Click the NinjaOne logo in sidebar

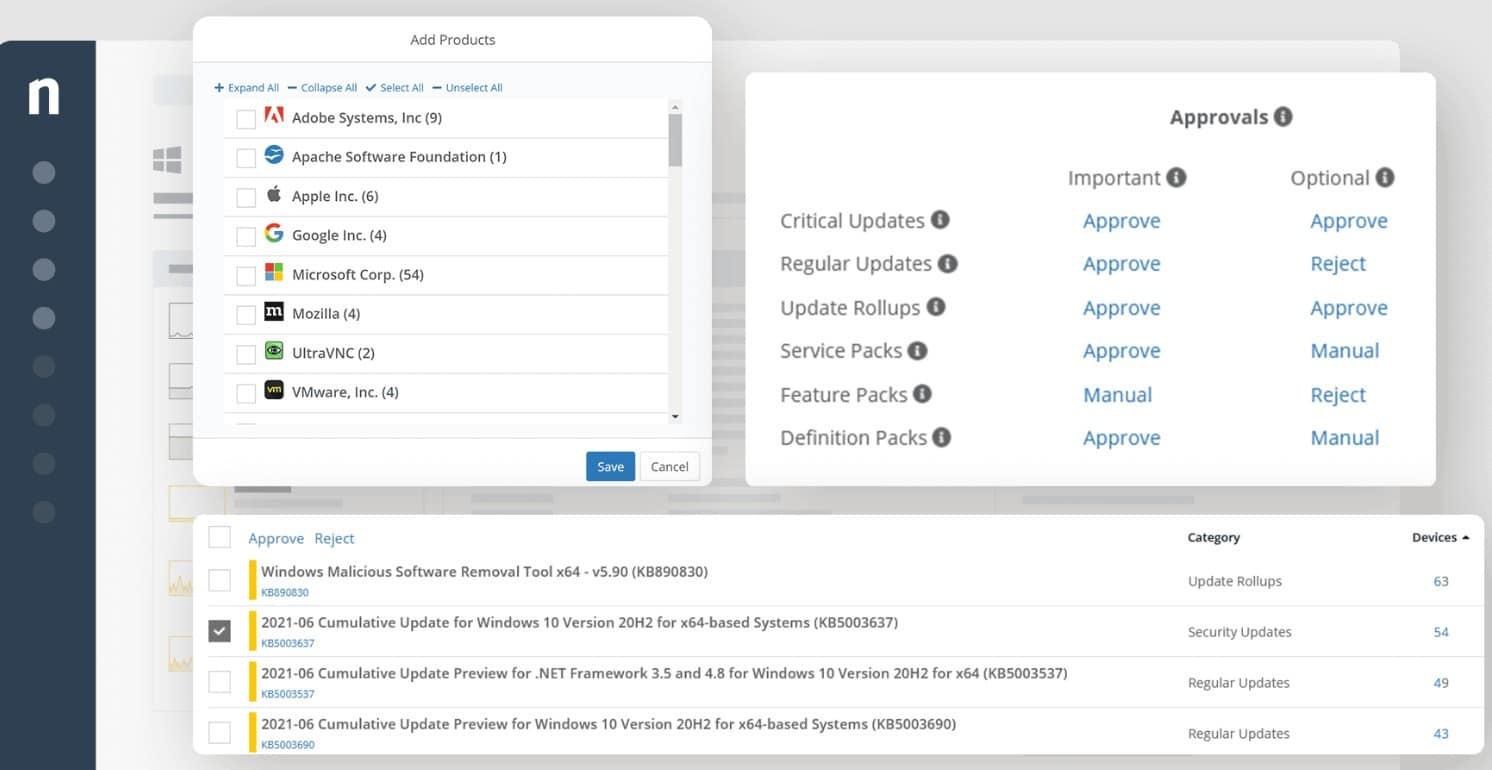pyautogui.click(x=44, y=96)
